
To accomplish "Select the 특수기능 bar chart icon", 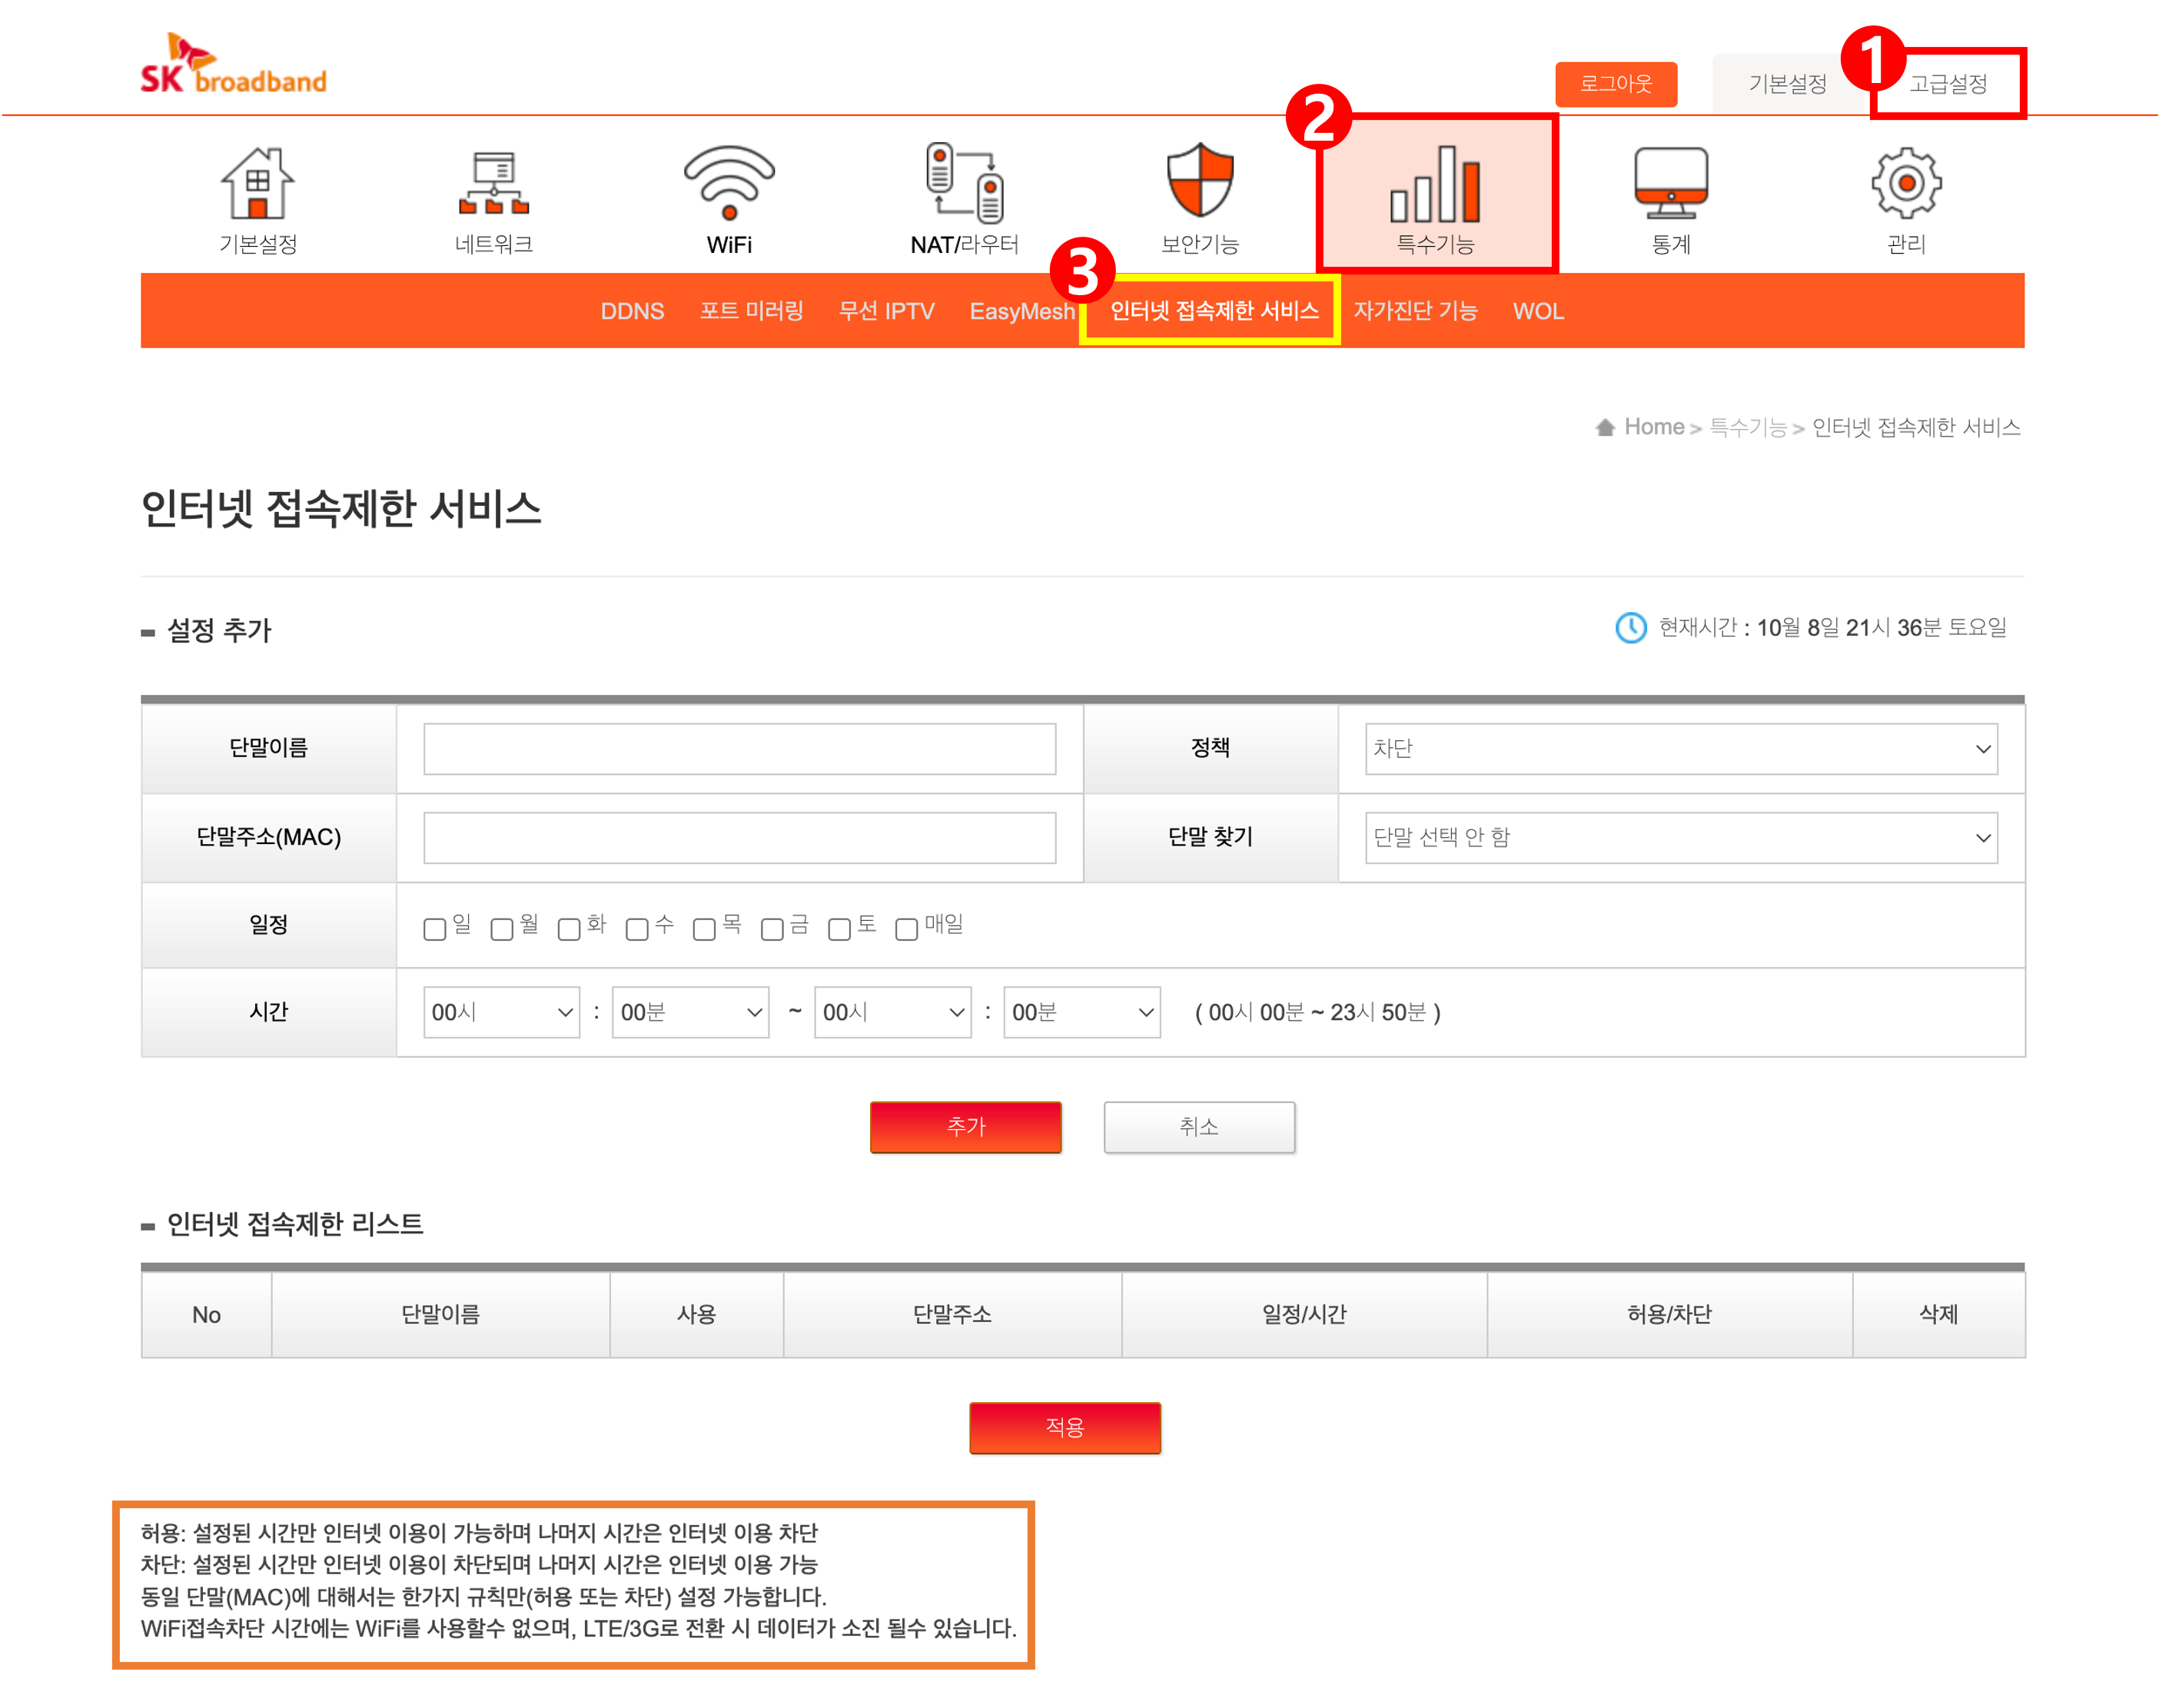I will tap(1435, 185).
